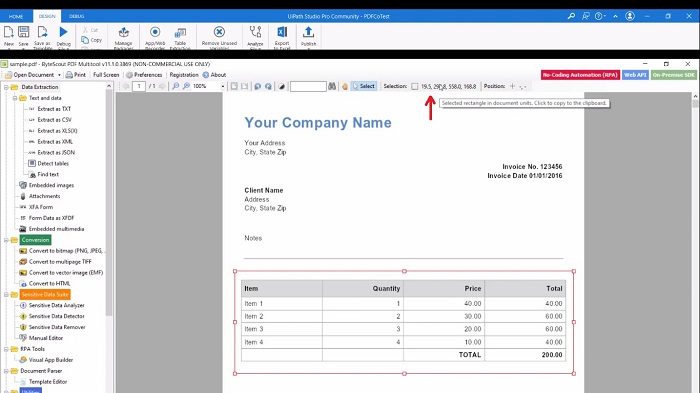Click the No-Coding Automation (RPA) button
The image size is (700, 393).
(x=580, y=75)
